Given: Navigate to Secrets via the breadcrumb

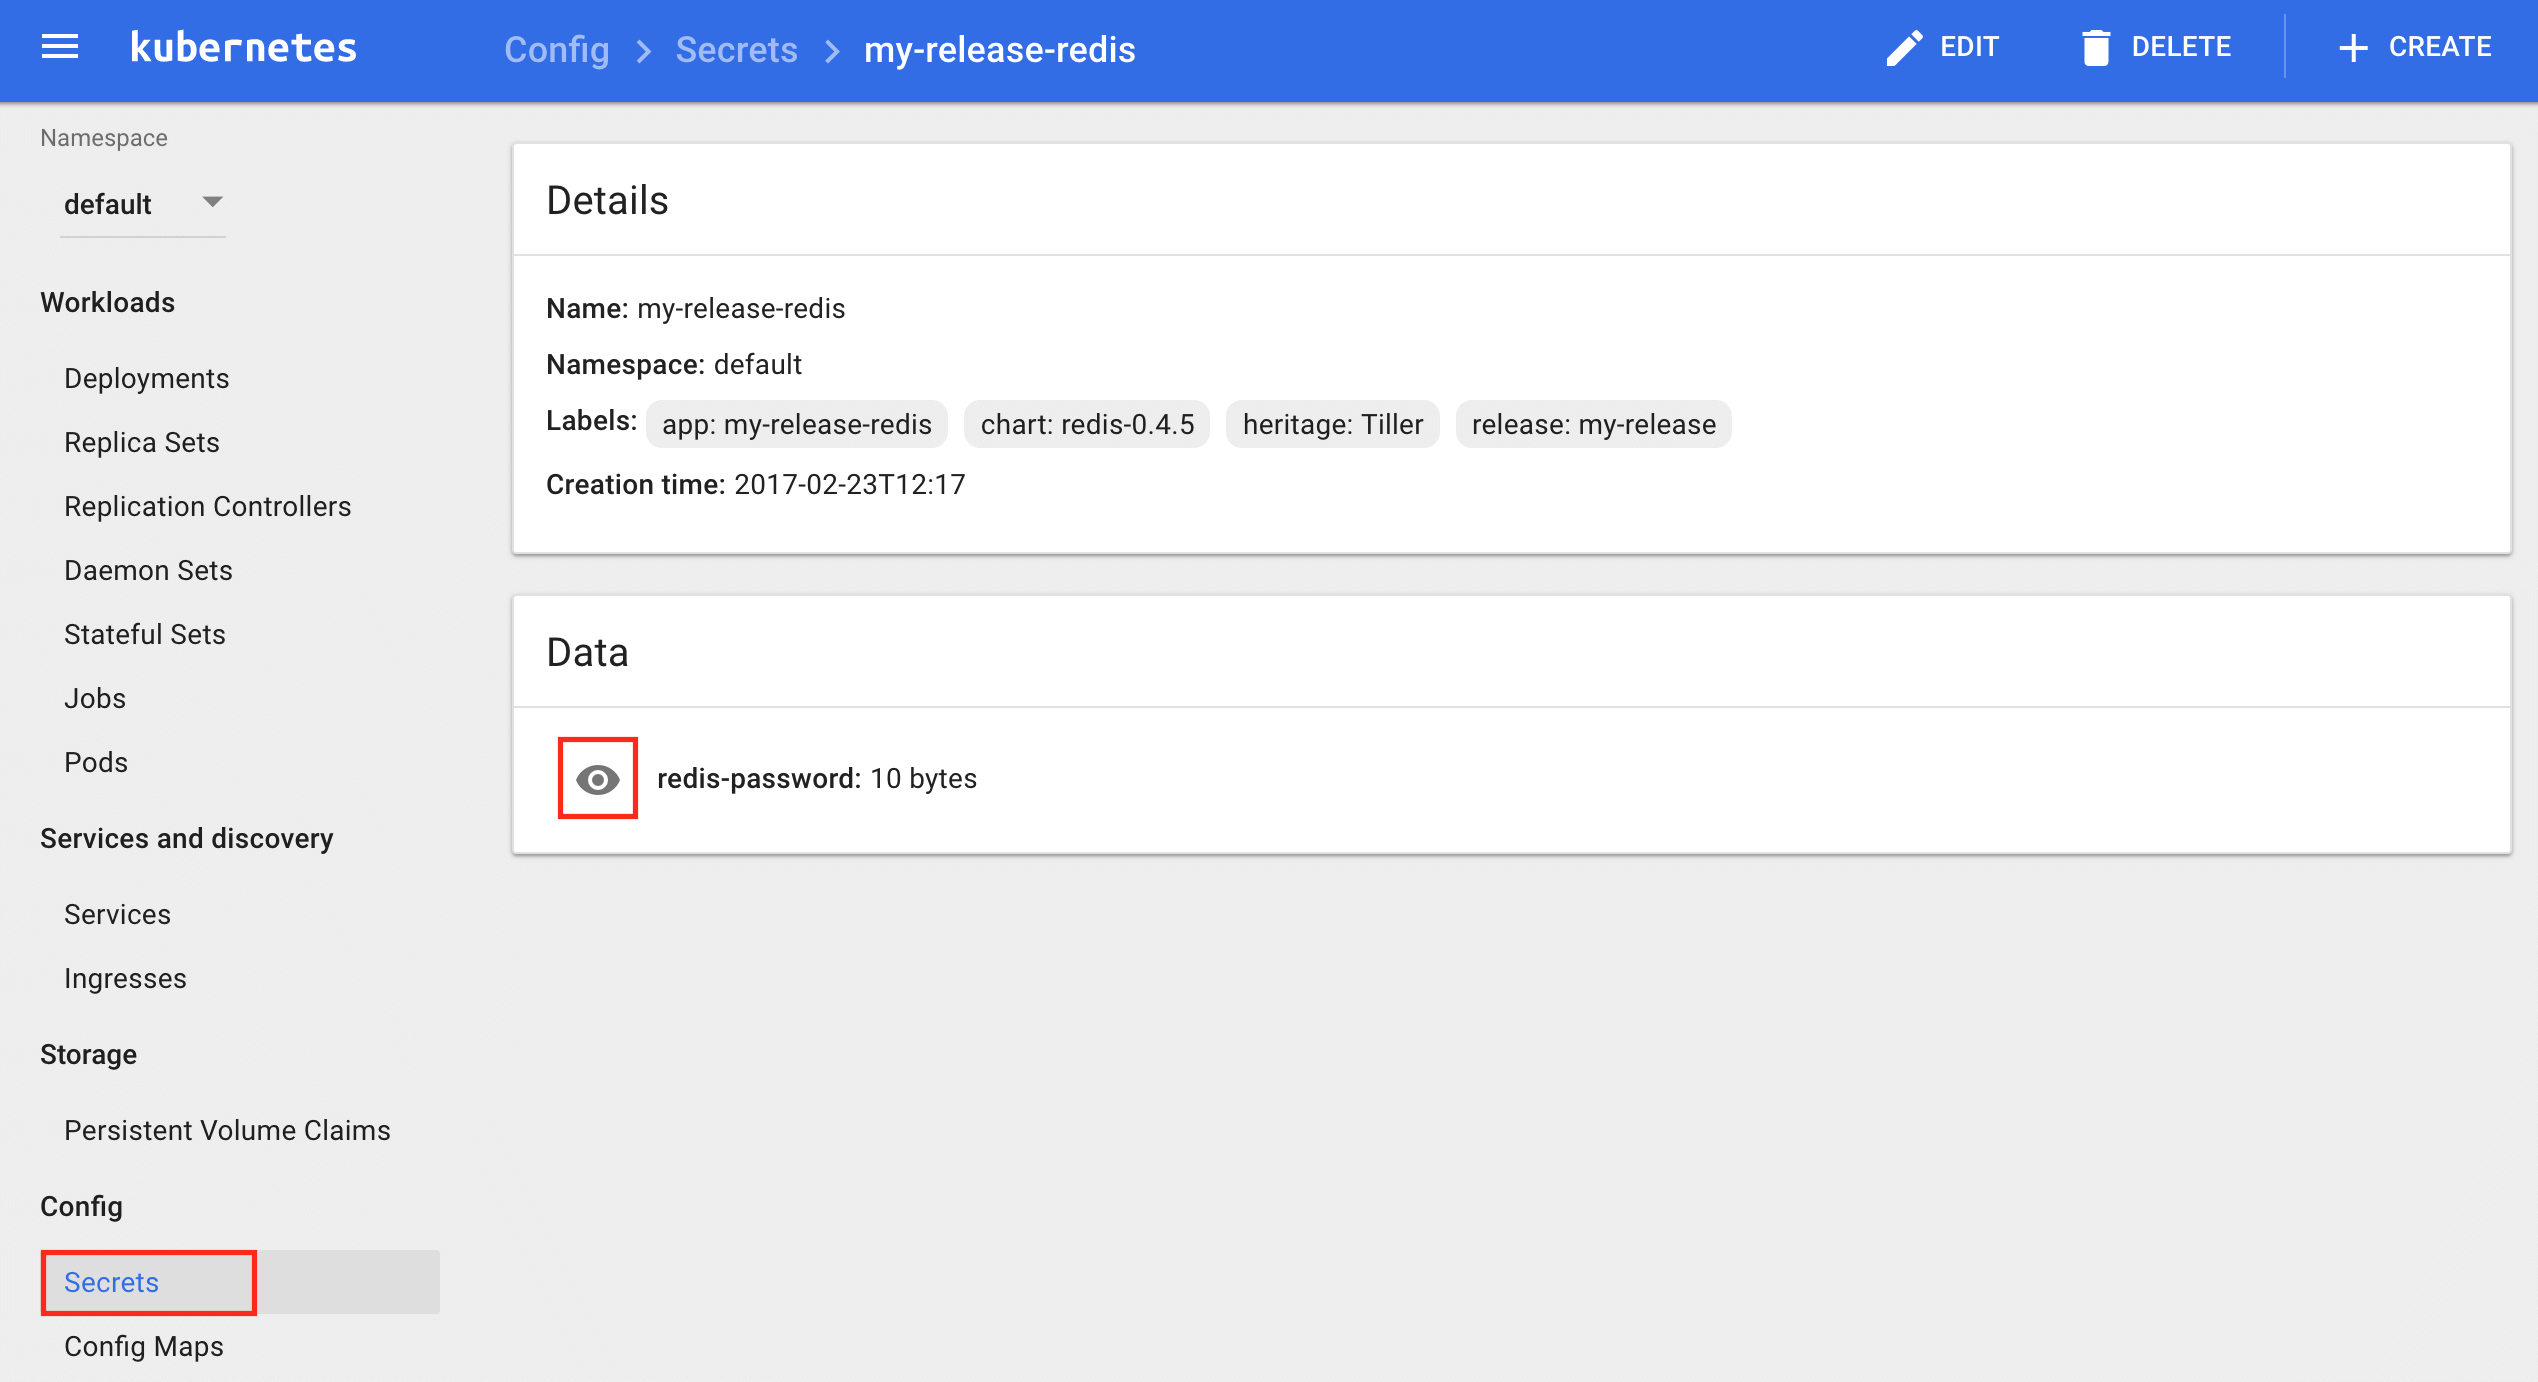Looking at the screenshot, I should pyautogui.click(x=737, y=49).
